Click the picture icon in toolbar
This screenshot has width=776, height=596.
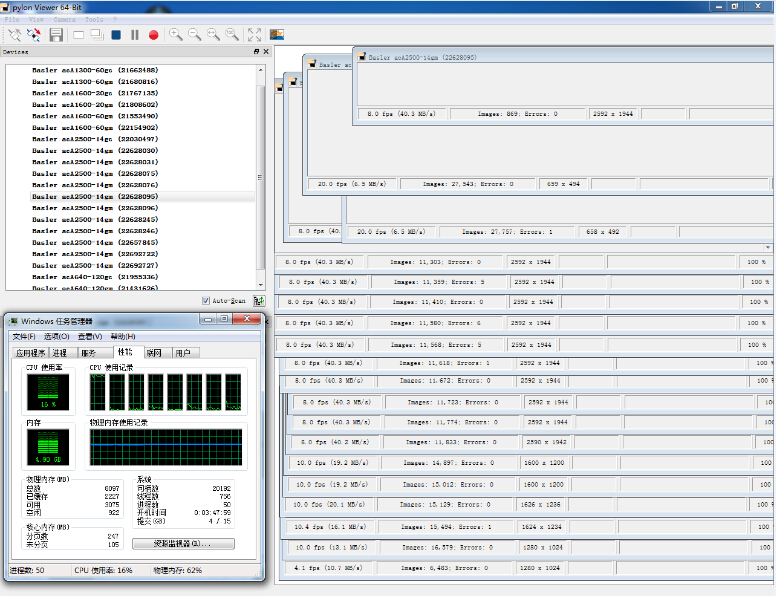tap(277, 34)
